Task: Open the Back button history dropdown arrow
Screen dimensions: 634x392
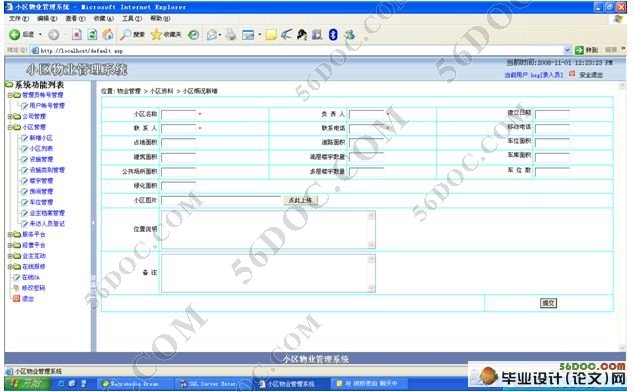Action: [x=40, y=35]
